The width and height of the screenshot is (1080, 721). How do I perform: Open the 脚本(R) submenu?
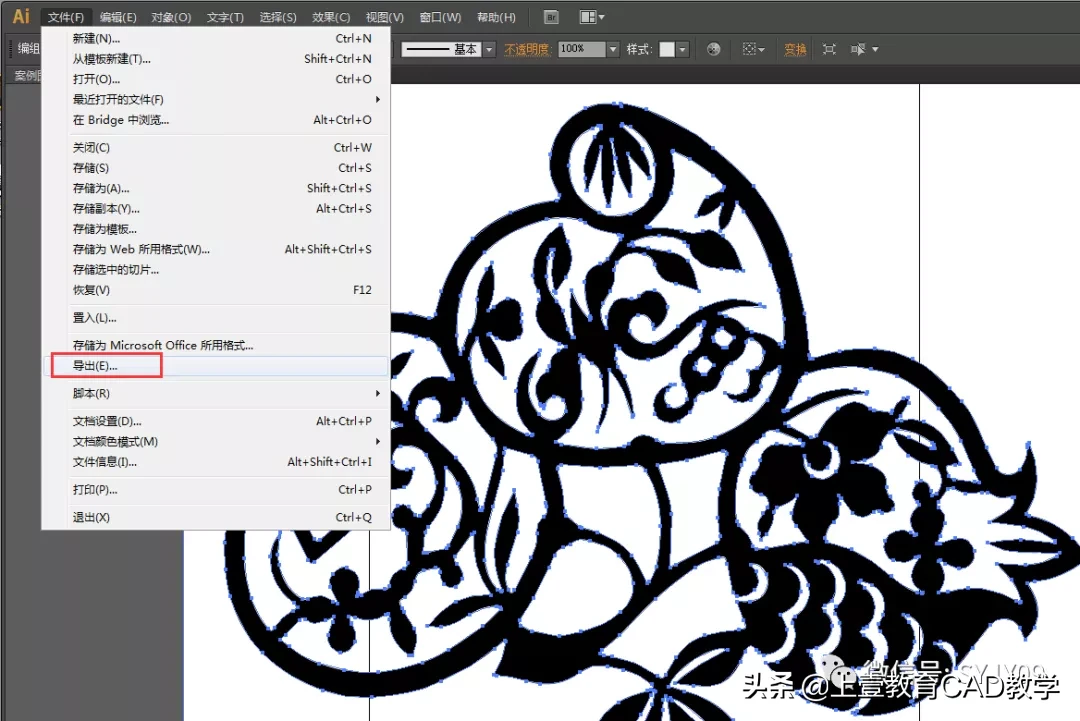pyautogui.click(x=216, y=393)
